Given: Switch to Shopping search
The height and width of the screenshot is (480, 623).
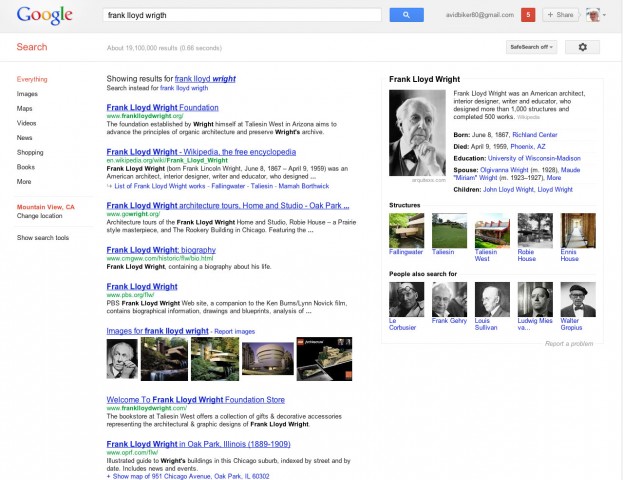Looking at the screenshot, I should tap(30, 152).
